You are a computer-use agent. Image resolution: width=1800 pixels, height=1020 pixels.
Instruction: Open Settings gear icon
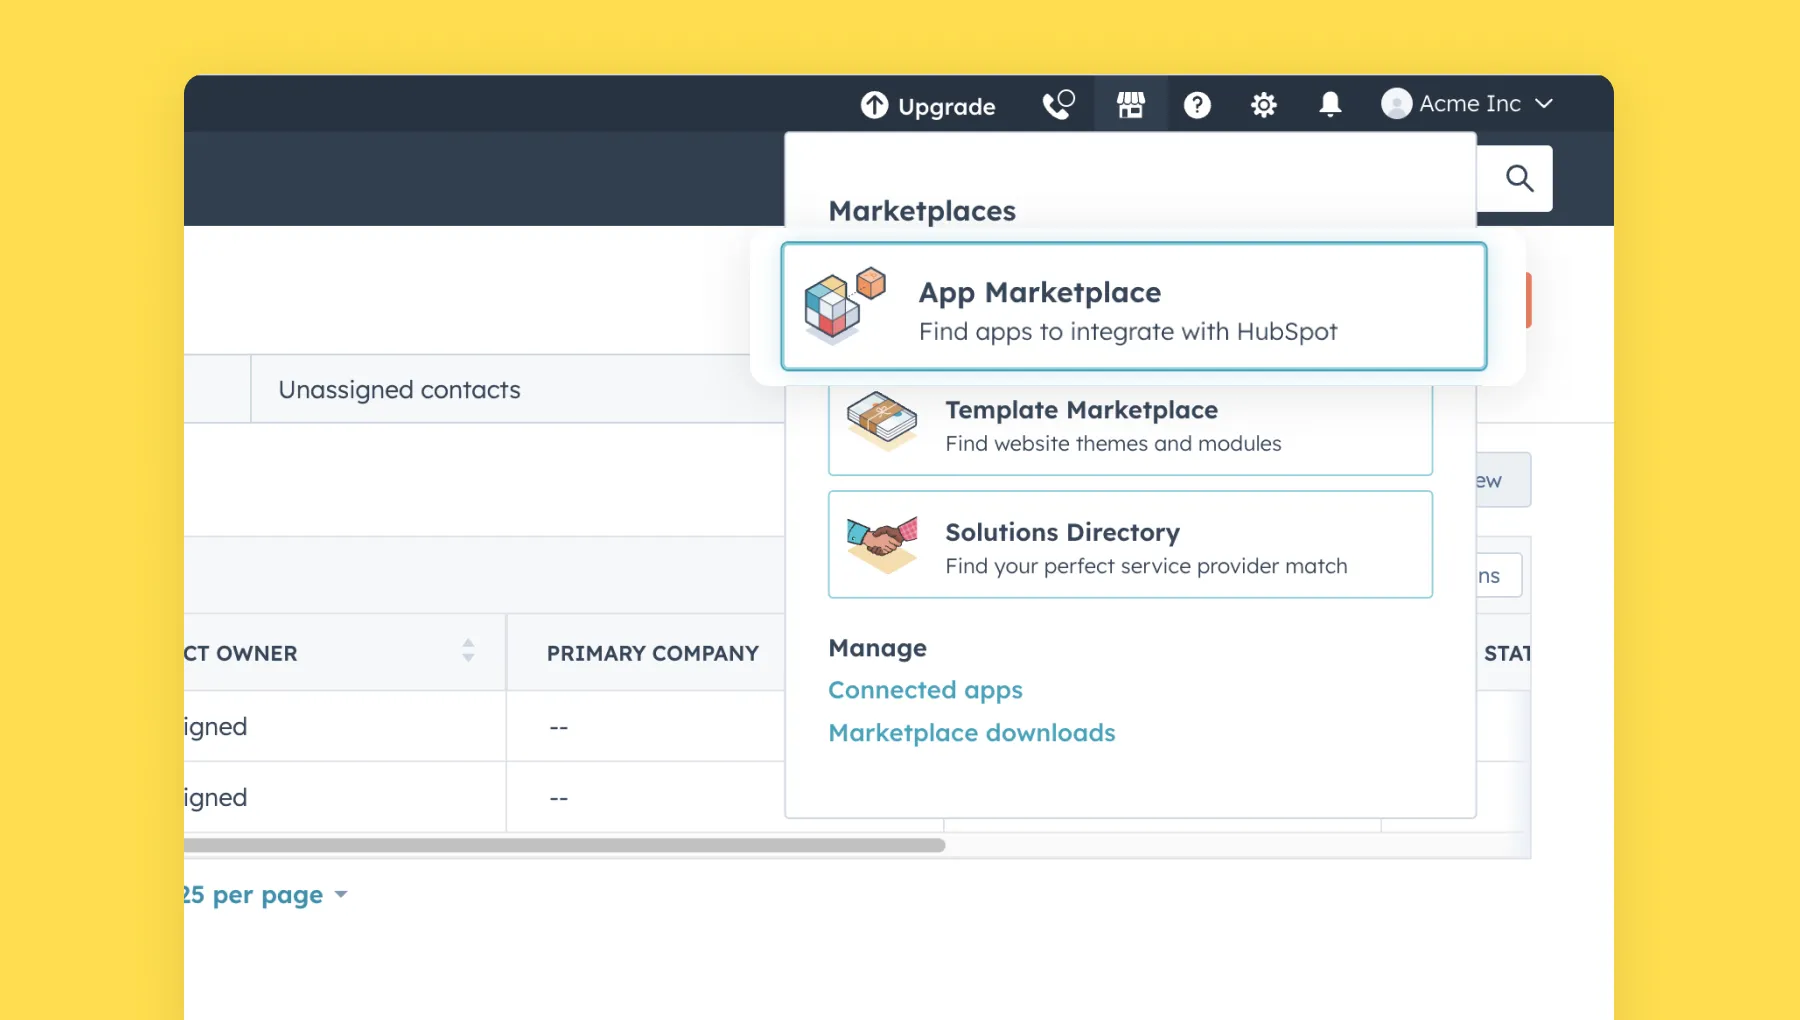click(x=1264, y=105)
